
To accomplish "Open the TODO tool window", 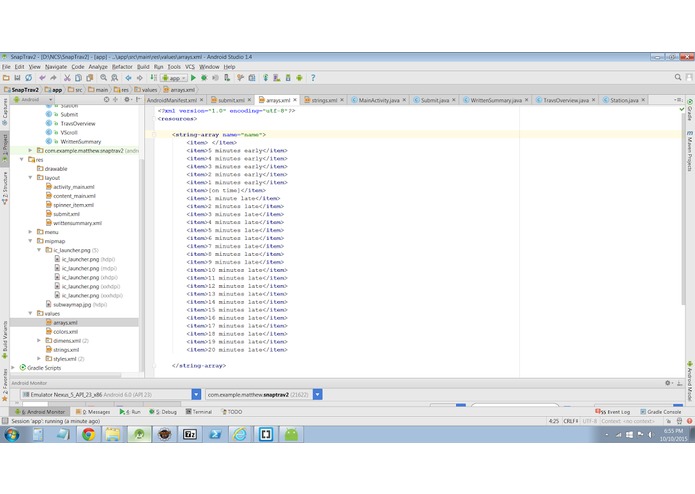I will (231, 412).
